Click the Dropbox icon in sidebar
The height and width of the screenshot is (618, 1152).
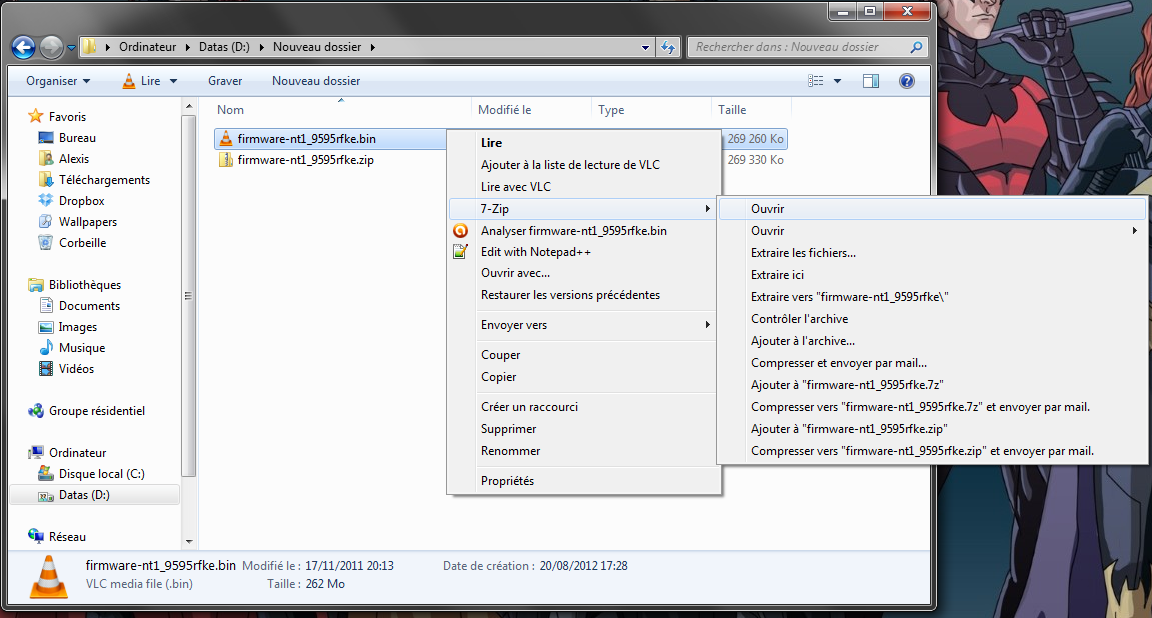46,200
